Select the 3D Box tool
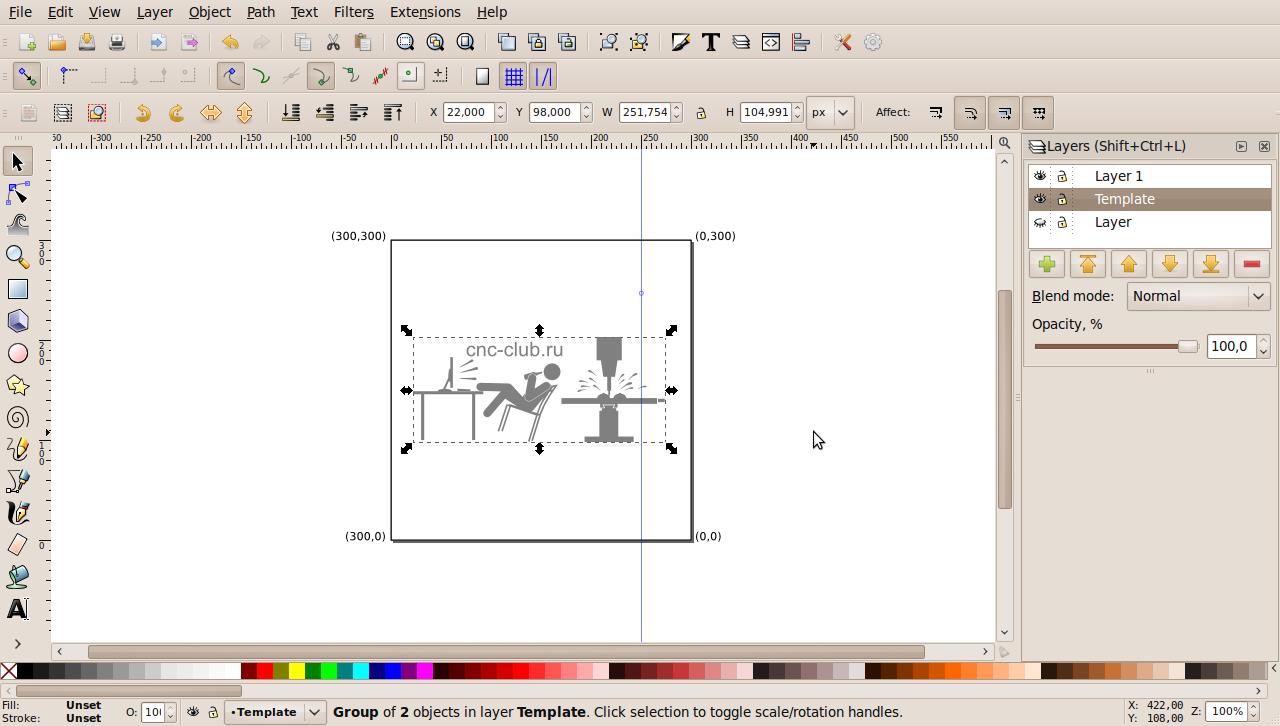This screenshot has height=726, width=1280. [x=18, y=321]
